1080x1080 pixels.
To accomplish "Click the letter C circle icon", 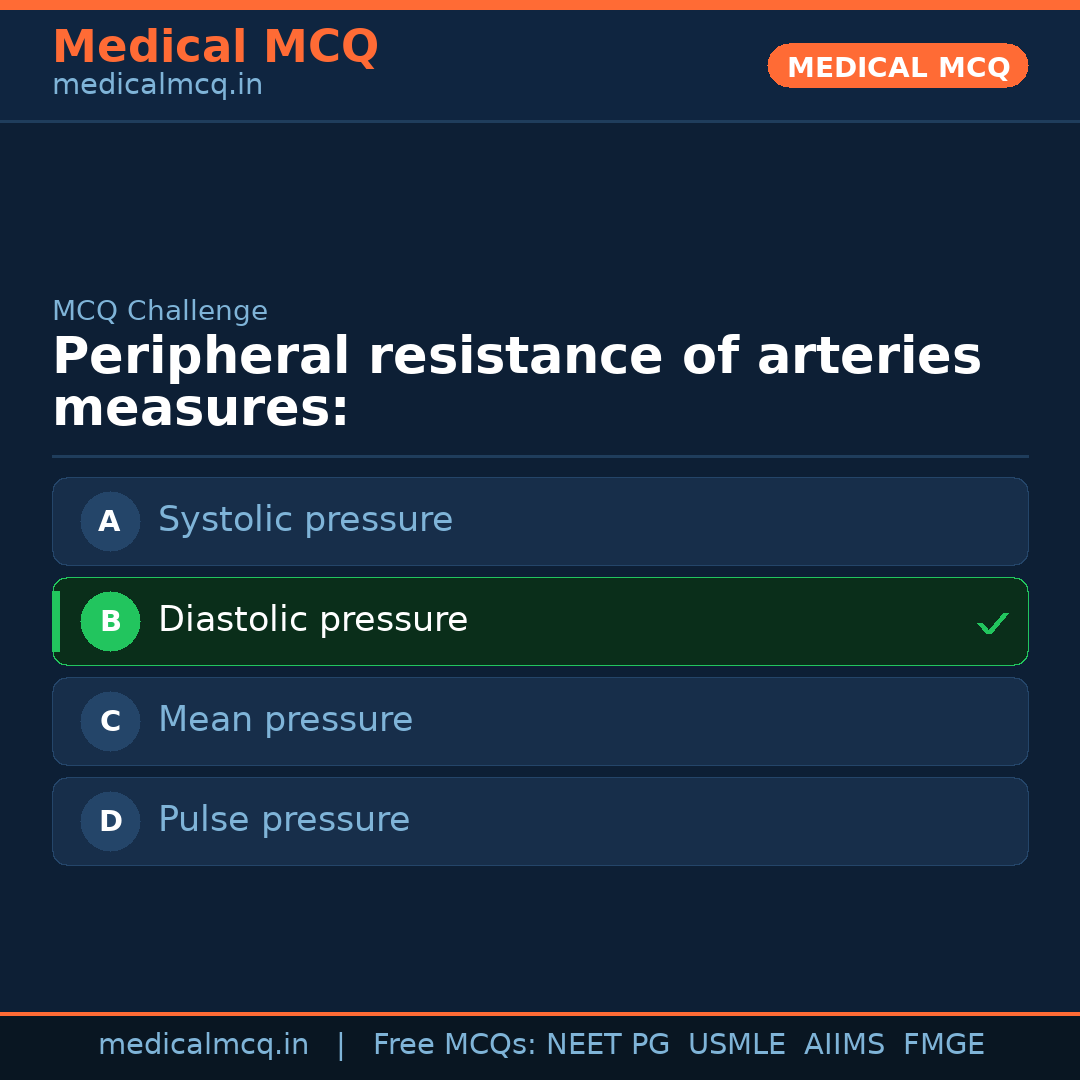I will (x=110, y=721).
